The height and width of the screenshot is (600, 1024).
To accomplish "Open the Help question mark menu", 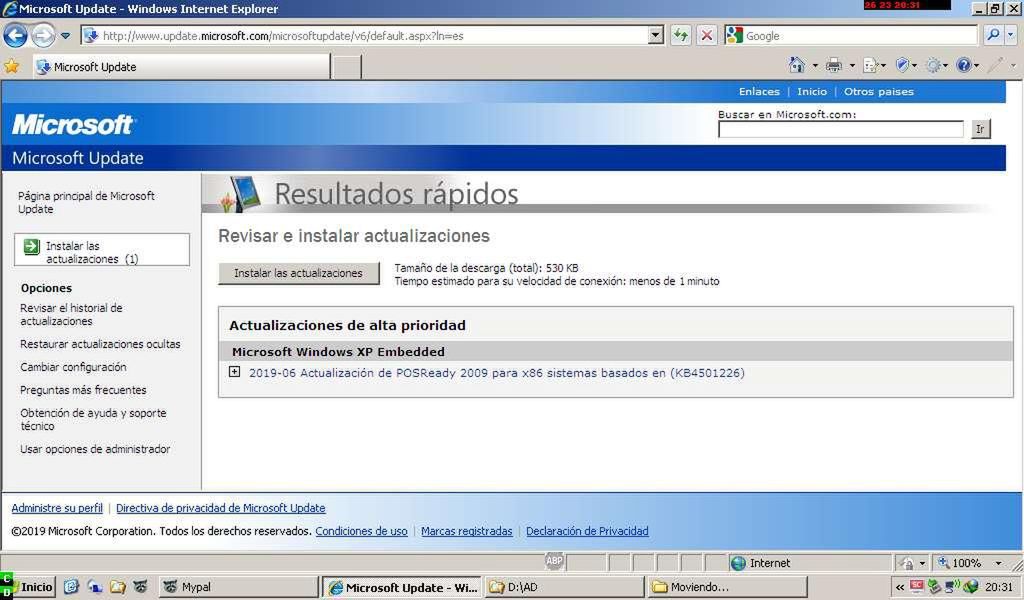I will 964,65.
